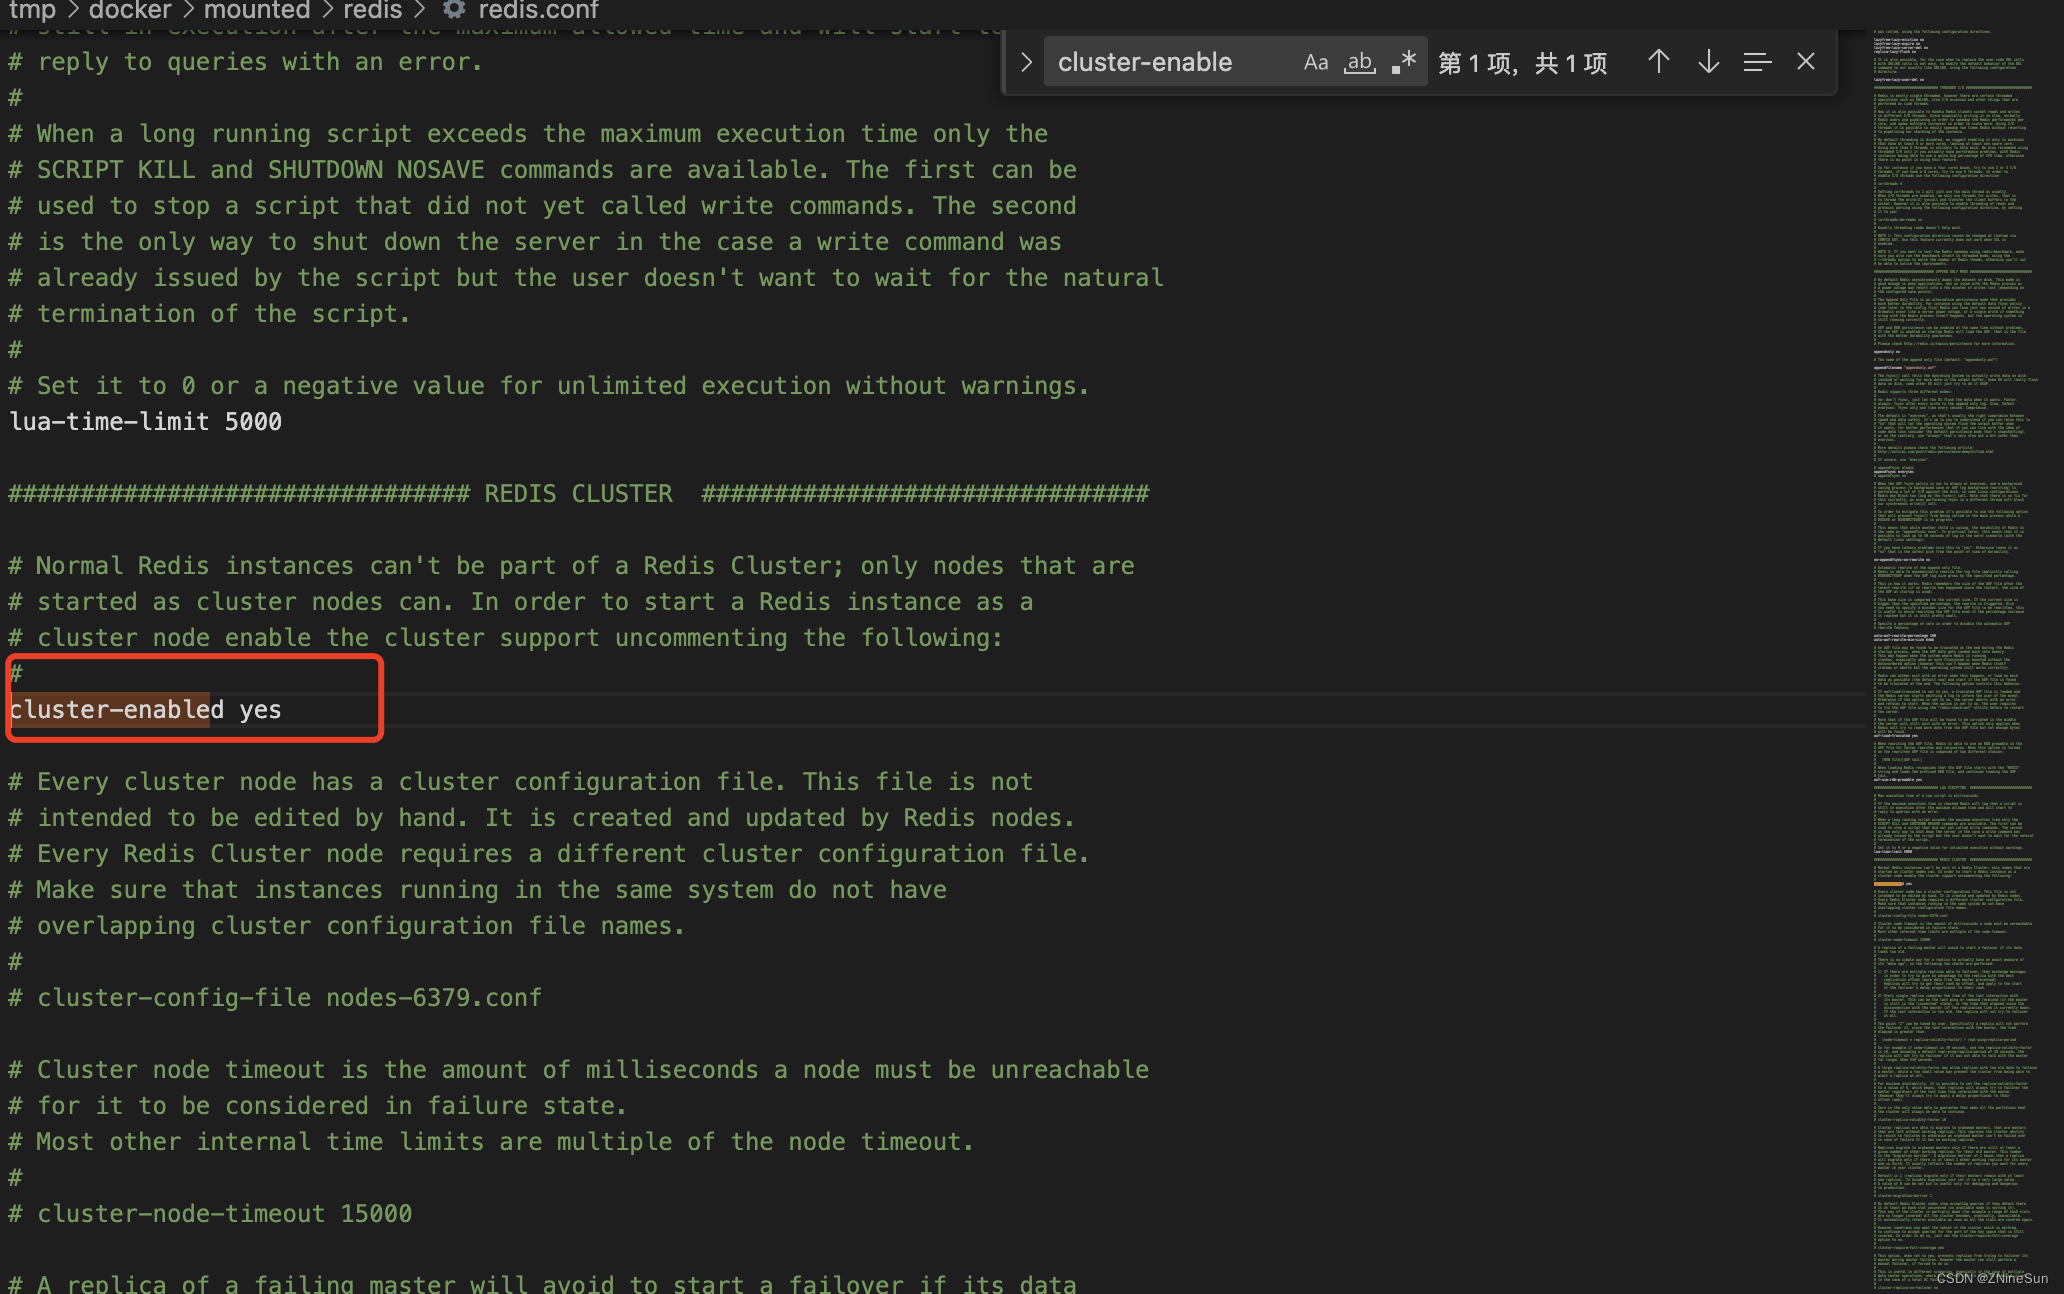Click the line '# reply to queries with an error.'
The width and height of the screenshot is (2064, 1294).
pos(246,61)
